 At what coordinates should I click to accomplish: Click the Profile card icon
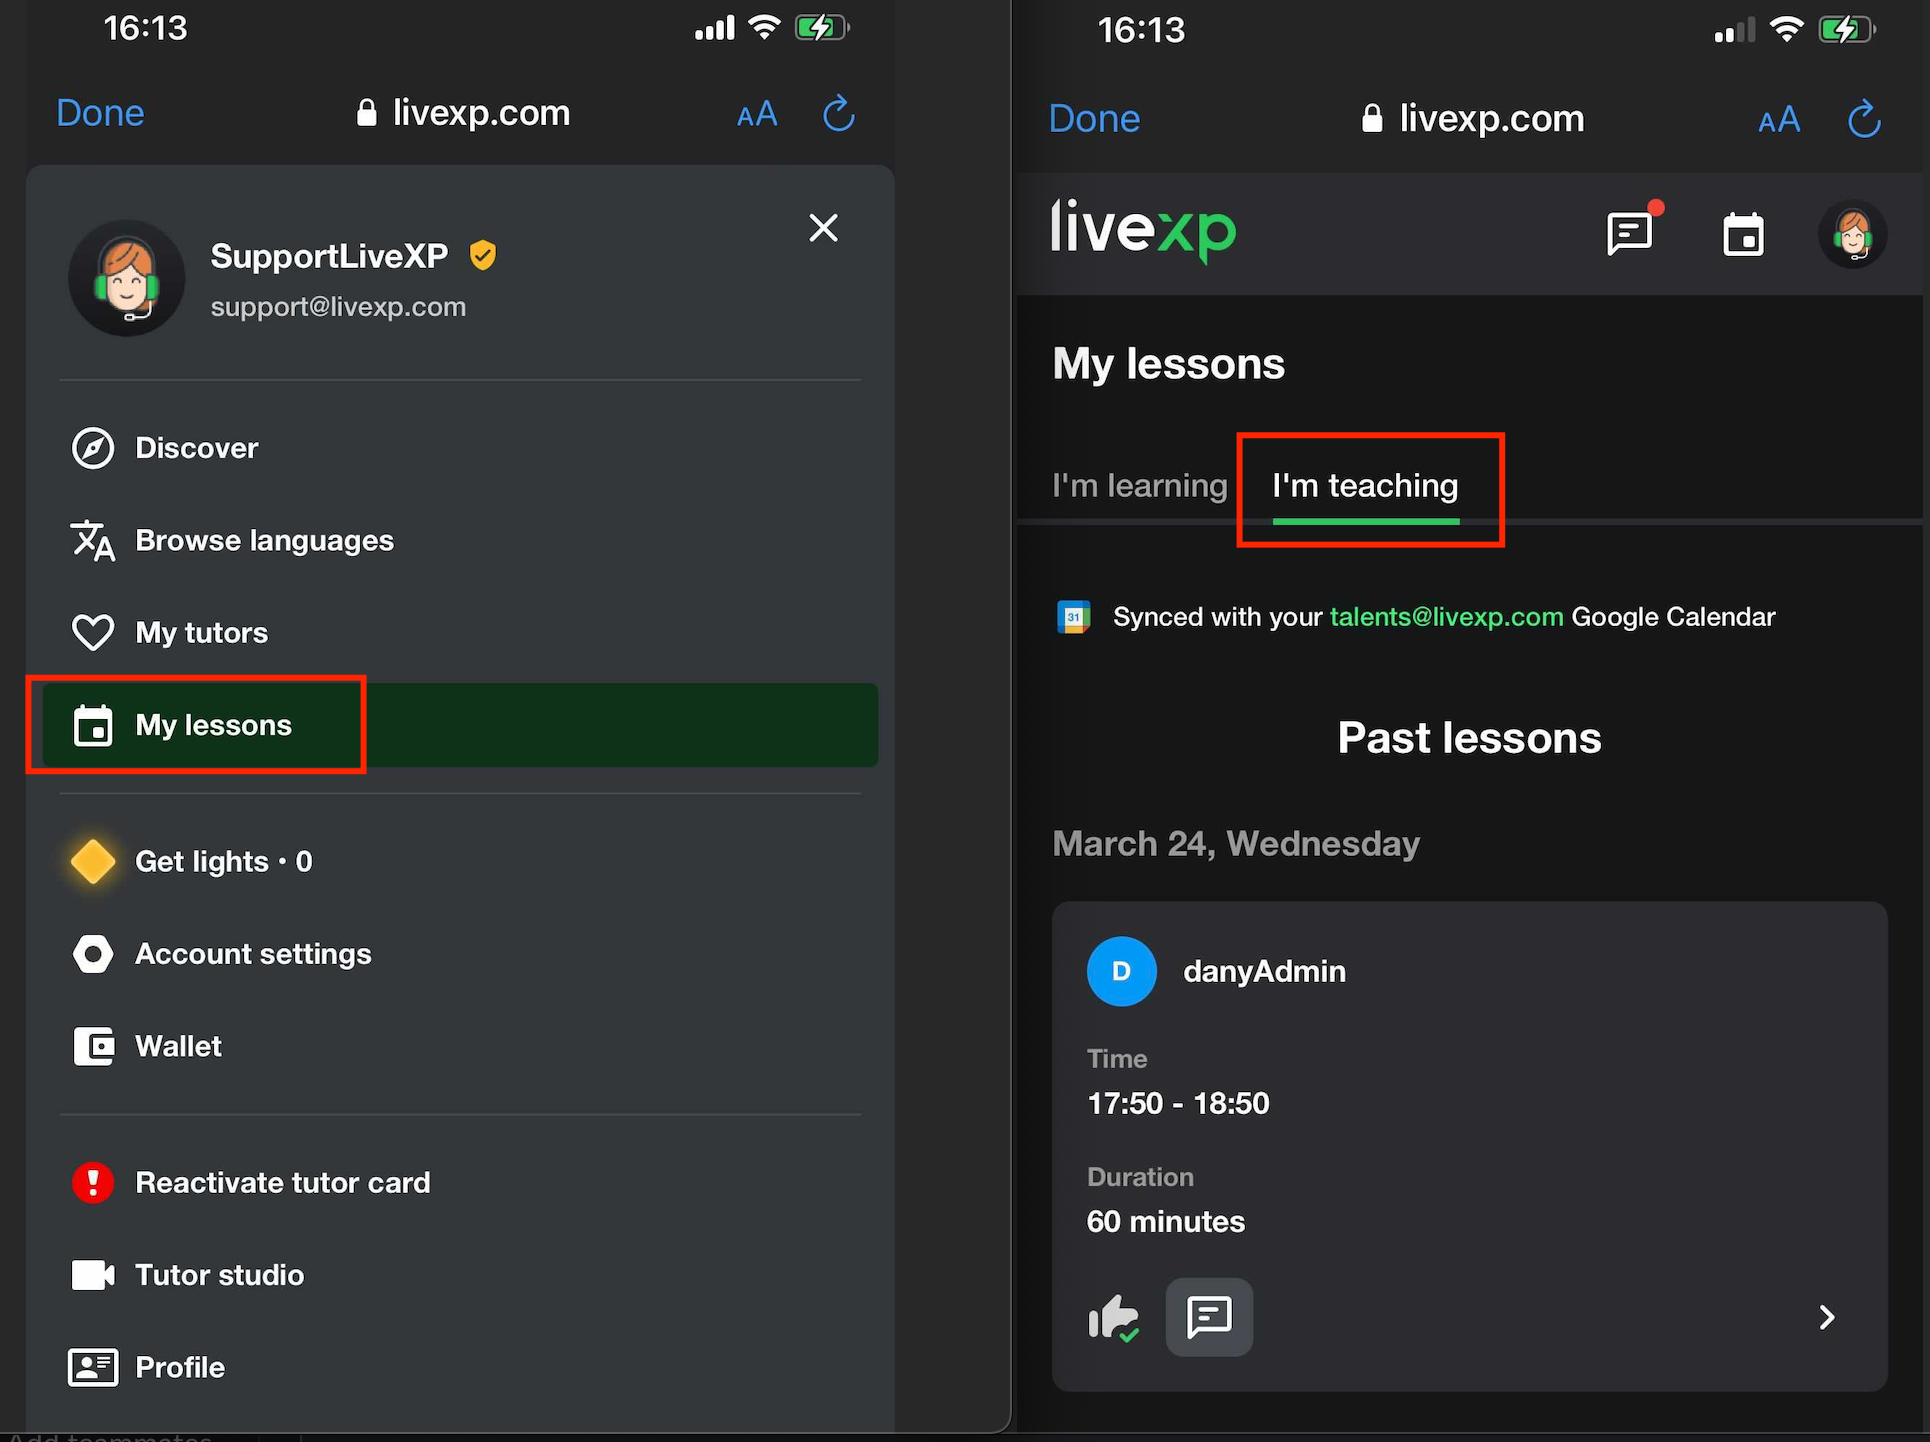click(x=93, y=1367)
